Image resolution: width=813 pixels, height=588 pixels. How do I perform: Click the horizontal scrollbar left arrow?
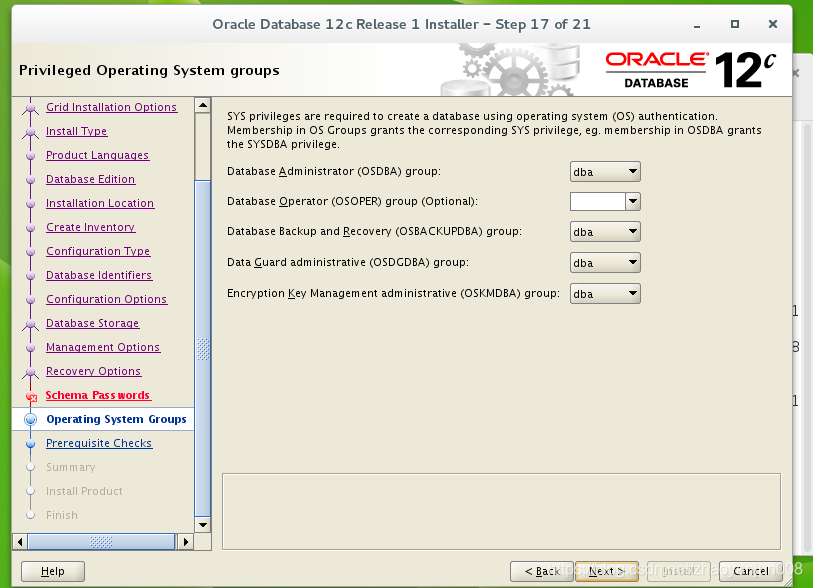click(x=20, y=542)
